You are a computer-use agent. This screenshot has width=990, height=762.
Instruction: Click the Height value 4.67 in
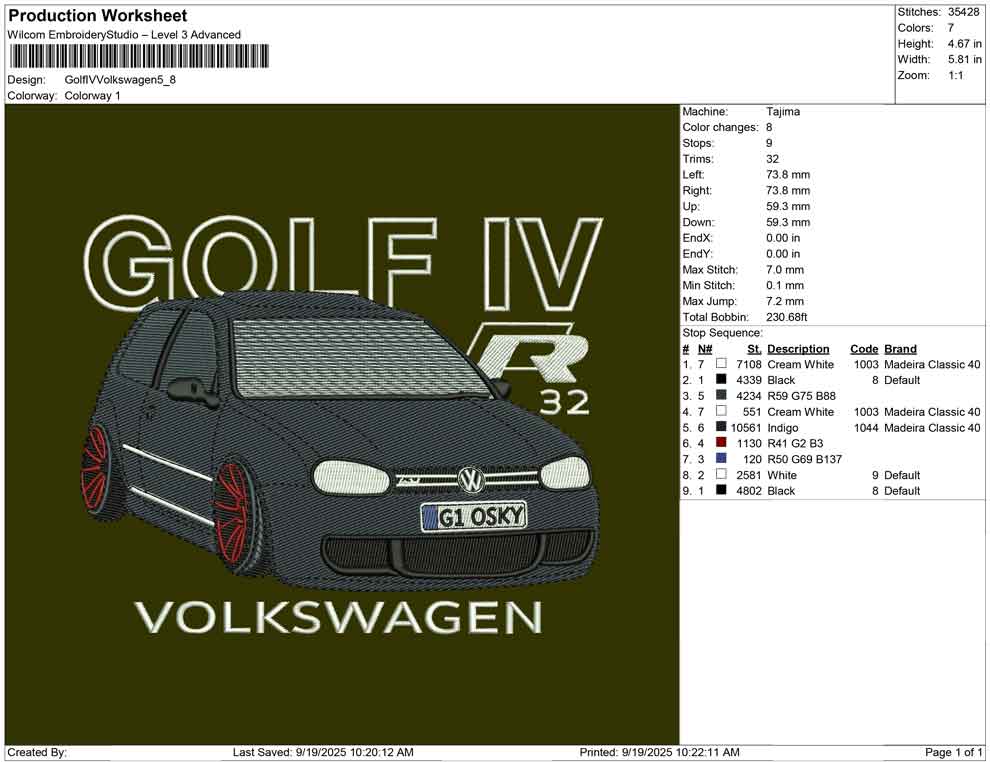[964, 44]
